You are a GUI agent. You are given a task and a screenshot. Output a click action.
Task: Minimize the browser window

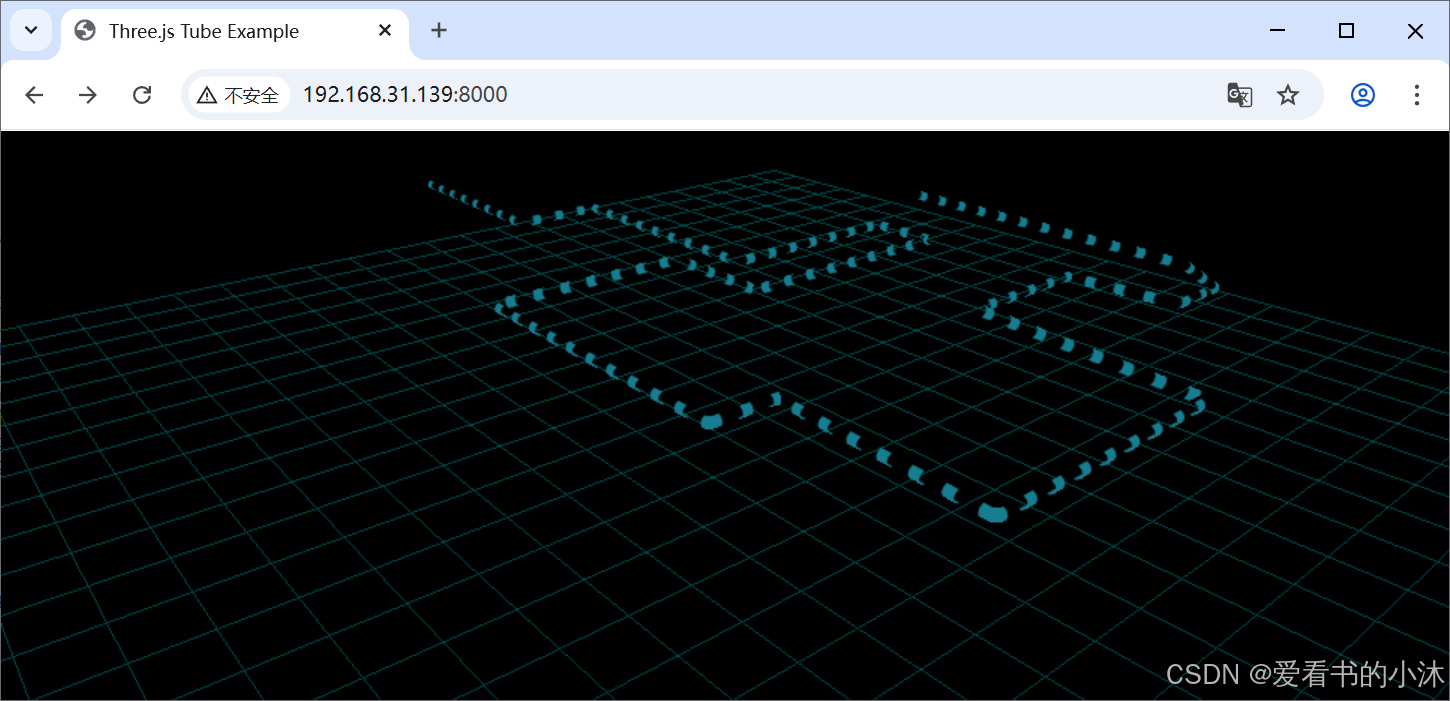click(1277, 31)
